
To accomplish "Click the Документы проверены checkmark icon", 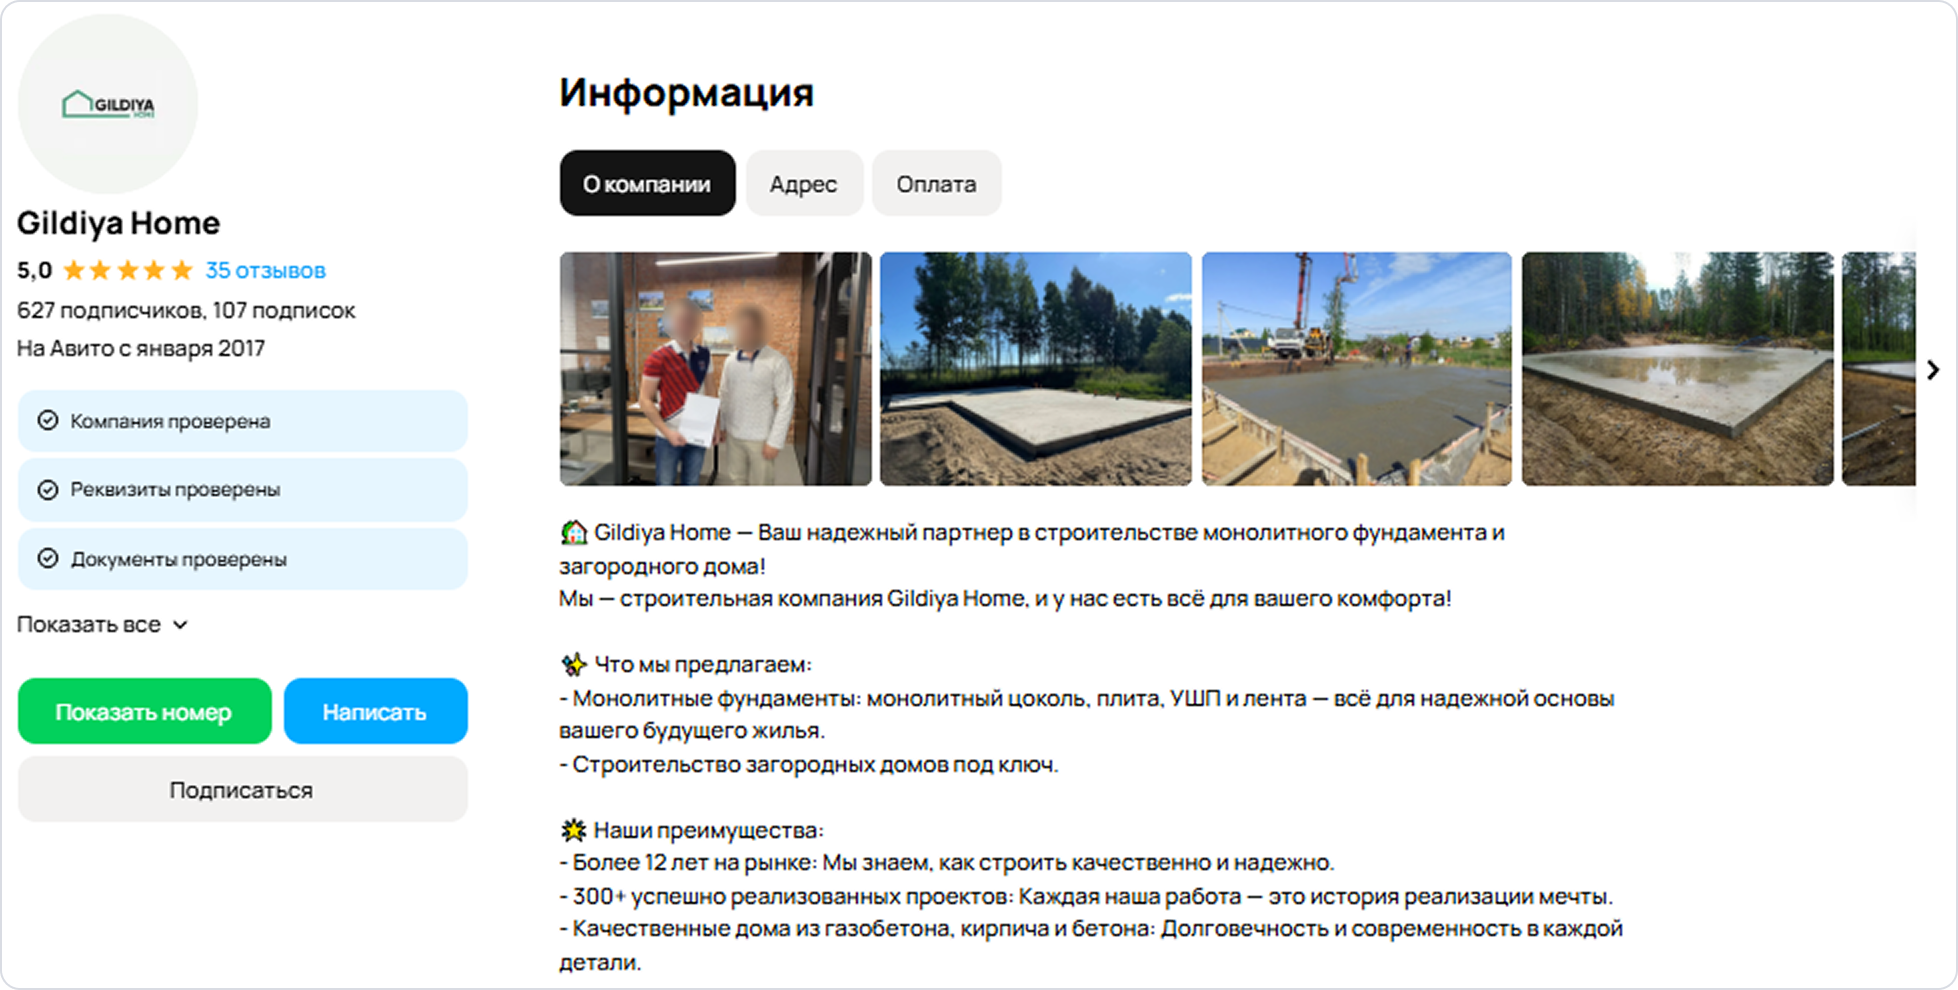I will tap(47, 559).
